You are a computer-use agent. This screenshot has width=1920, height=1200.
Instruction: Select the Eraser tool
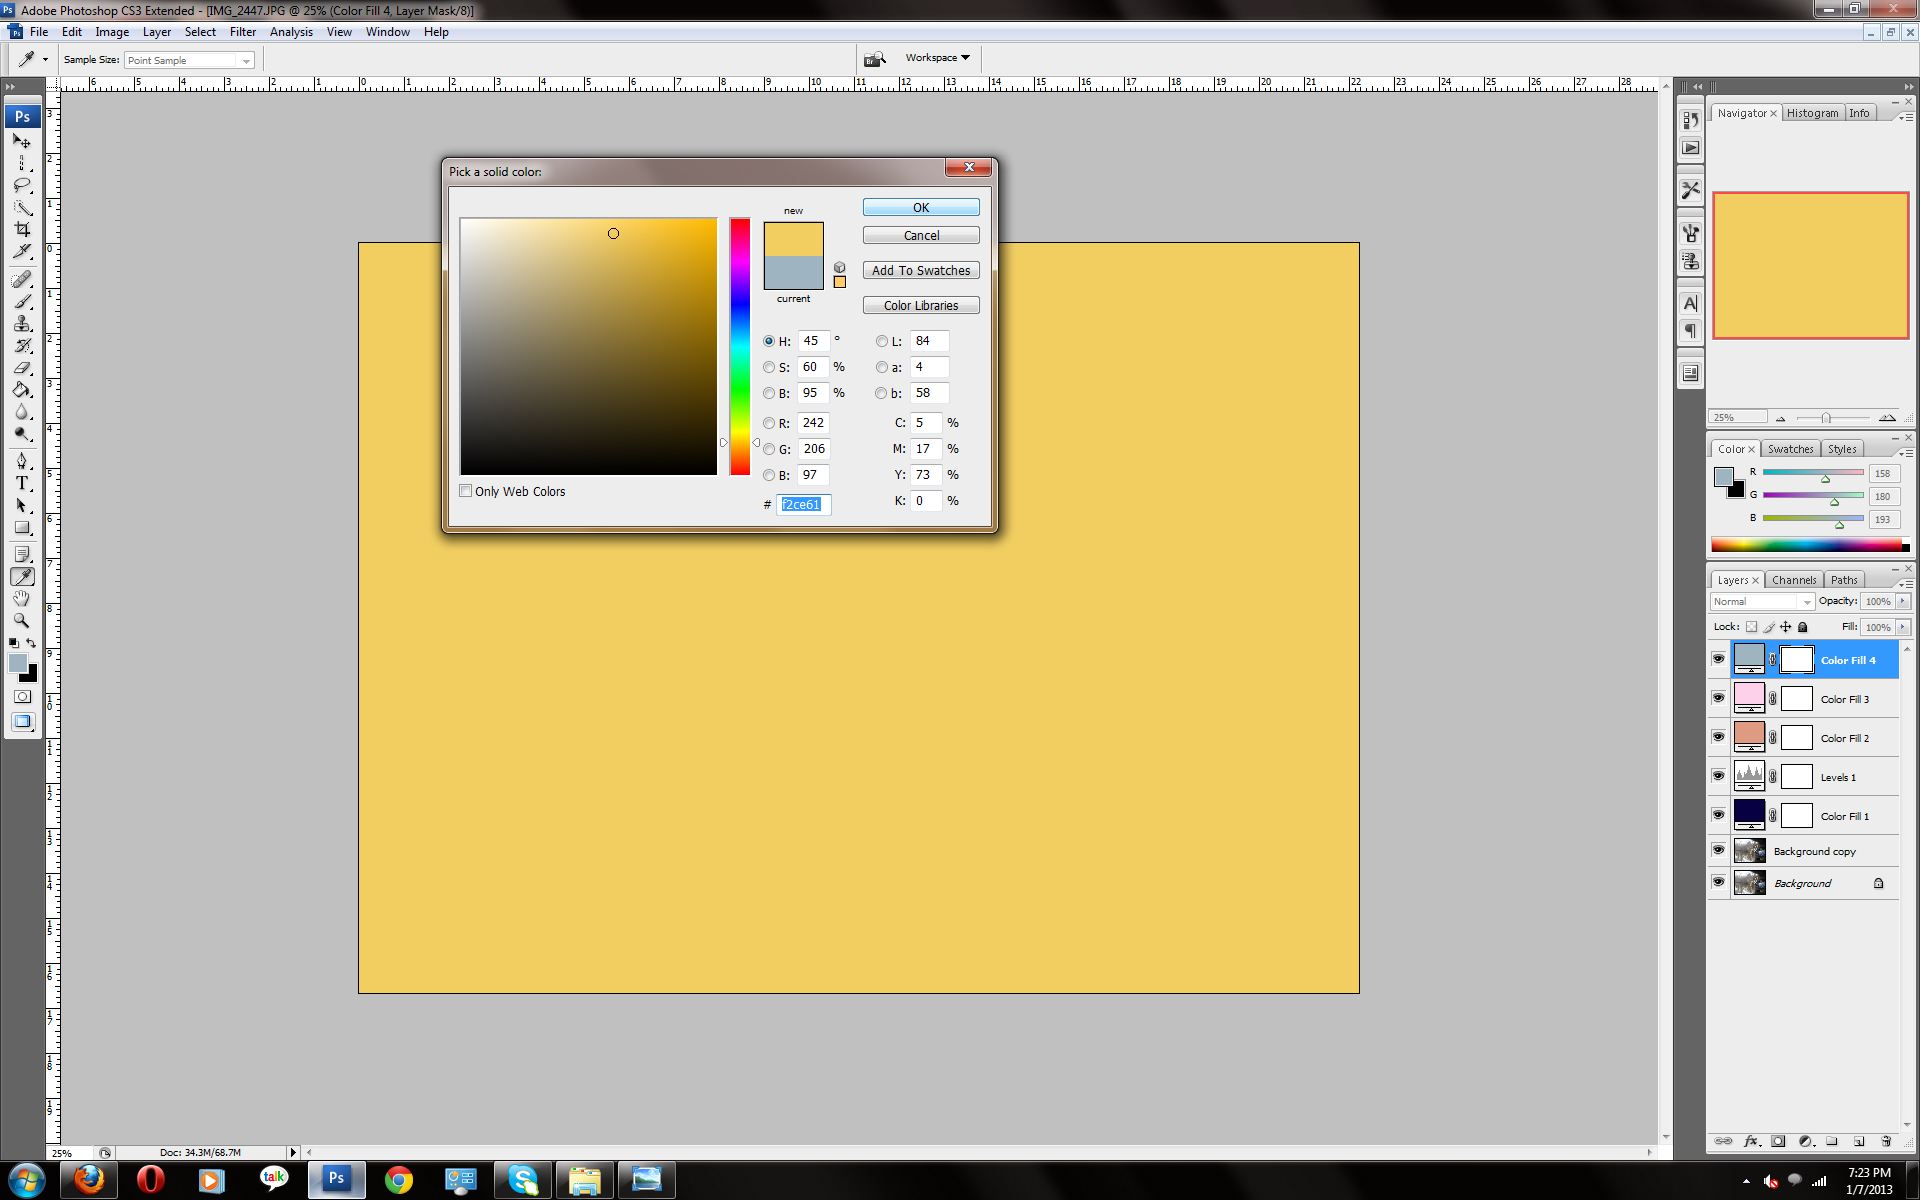click(22, 367)
